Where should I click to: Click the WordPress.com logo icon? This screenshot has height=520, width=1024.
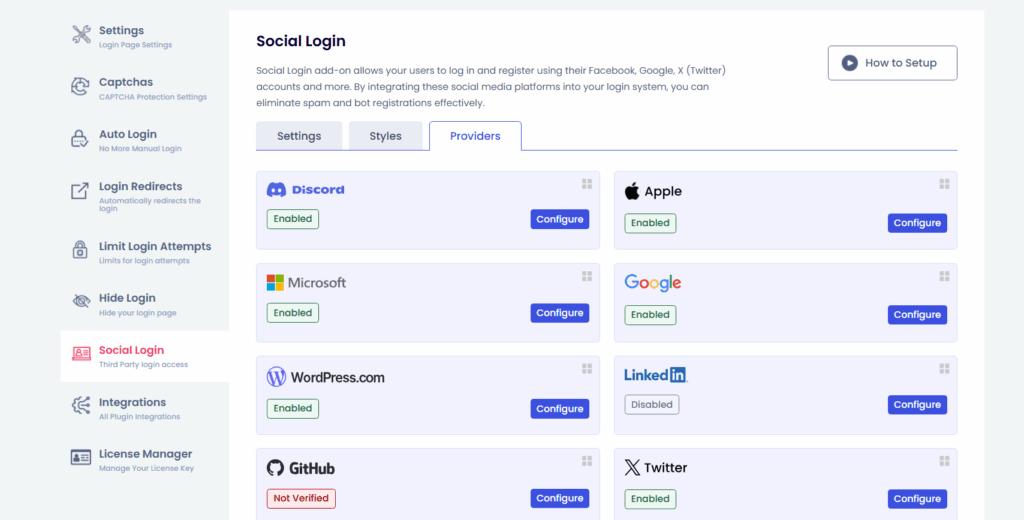pyautogui.click(x=276, y=377)
